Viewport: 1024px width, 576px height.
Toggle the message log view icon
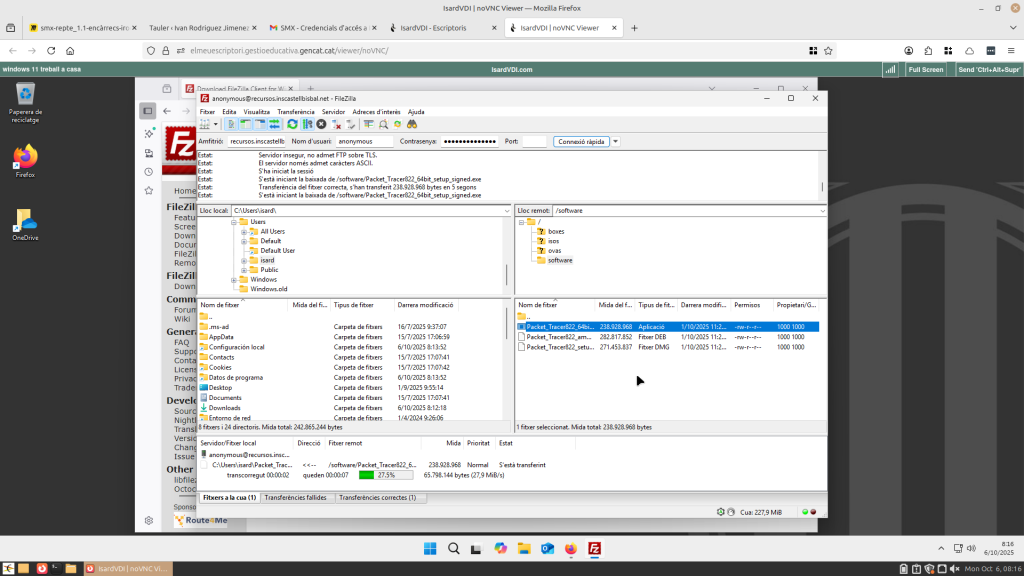click(x=231, y=124)
